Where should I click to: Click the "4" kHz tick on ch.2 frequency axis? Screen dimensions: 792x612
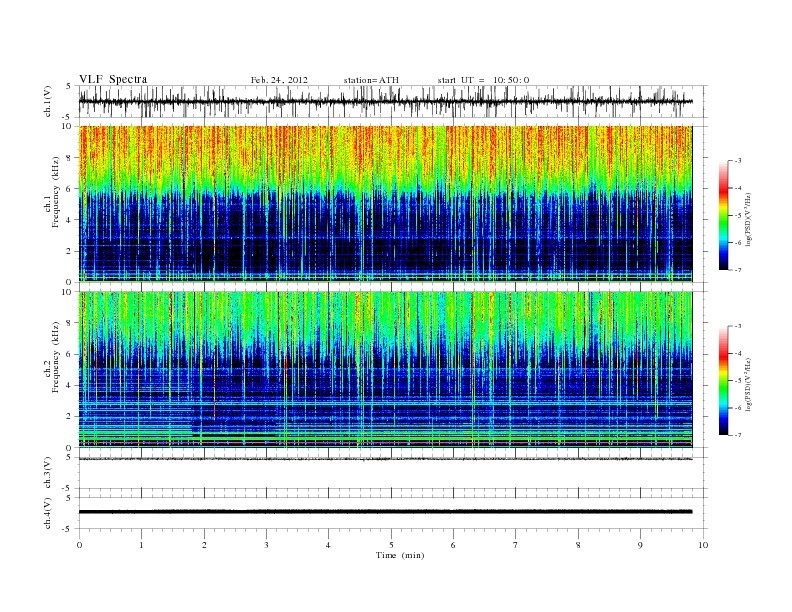69,385
